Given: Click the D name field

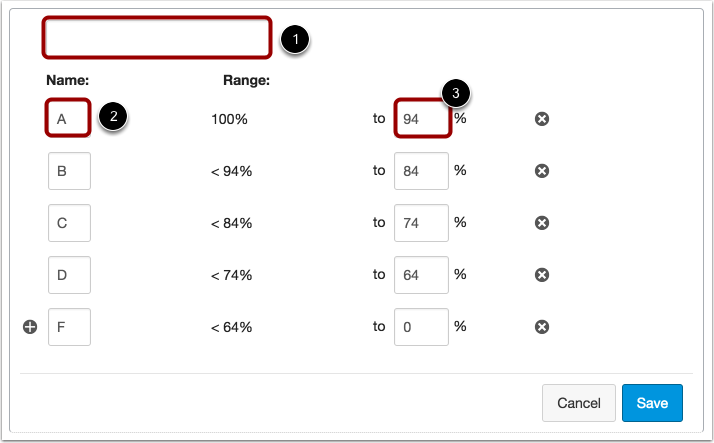Looking at the screenshot, I should pyautogui.click(x=69, y=275).
